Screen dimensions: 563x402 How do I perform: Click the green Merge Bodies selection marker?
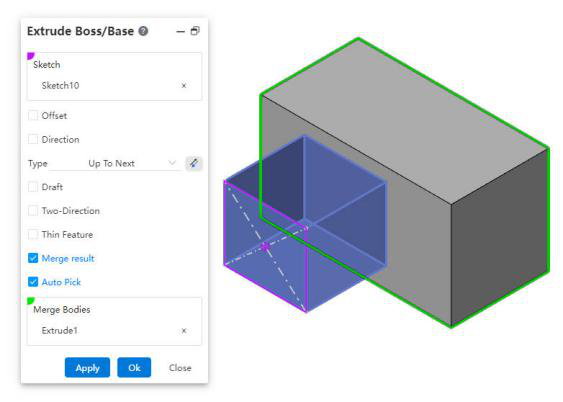pyautogui.click(x=31, y=301)
